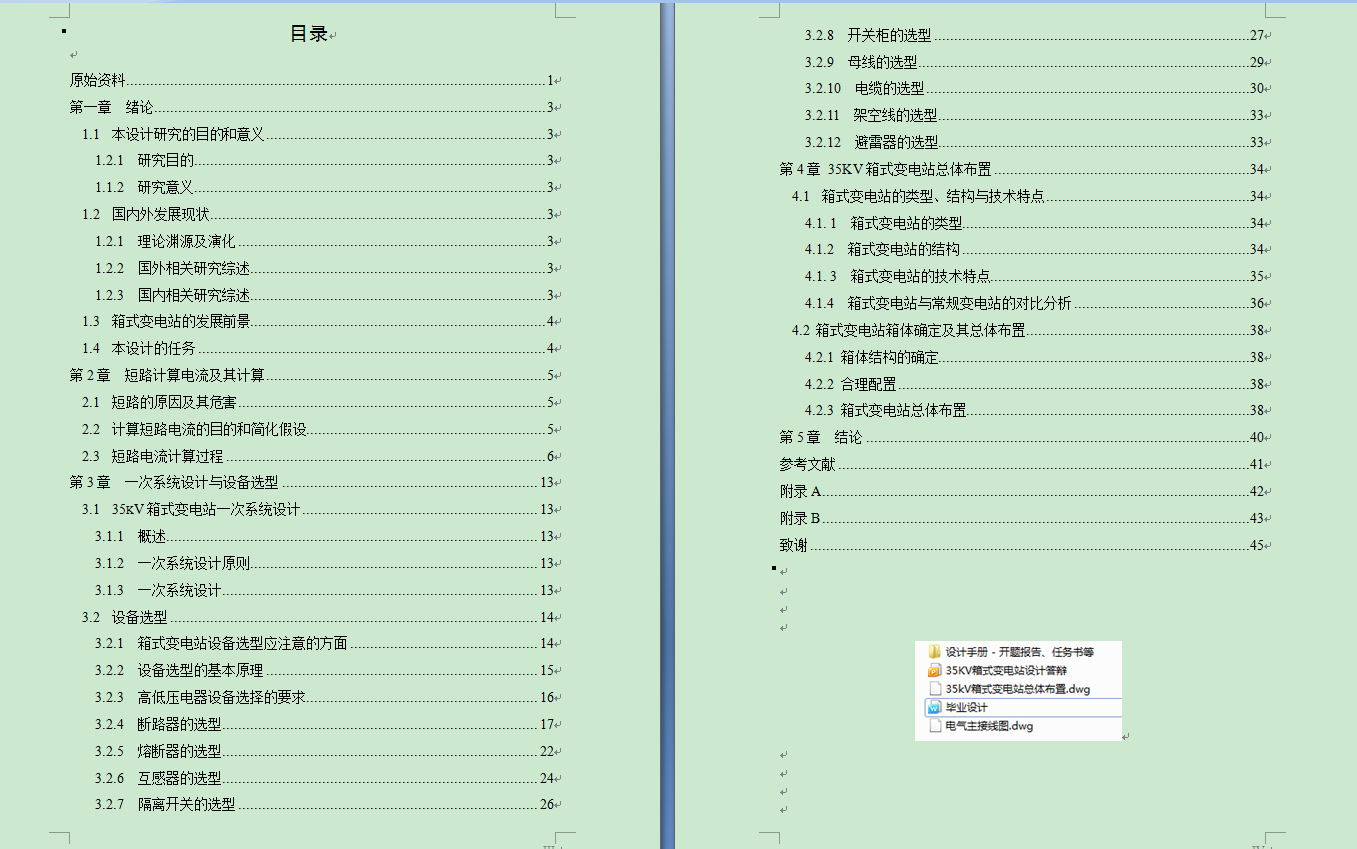1357x849 pixels.
Task: Select the 第4章 35KV箱式变电站总体布置 entry
Action: click(x=882, y=168)
